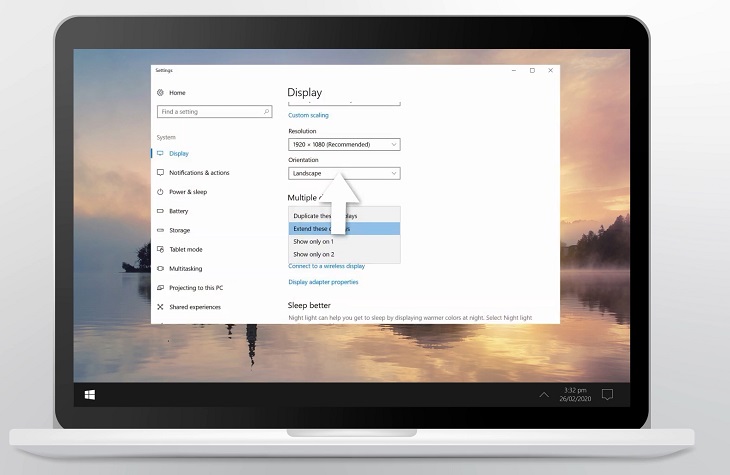
Task: Open the Orientation Landscape dropdown
Action: (344, 173)
